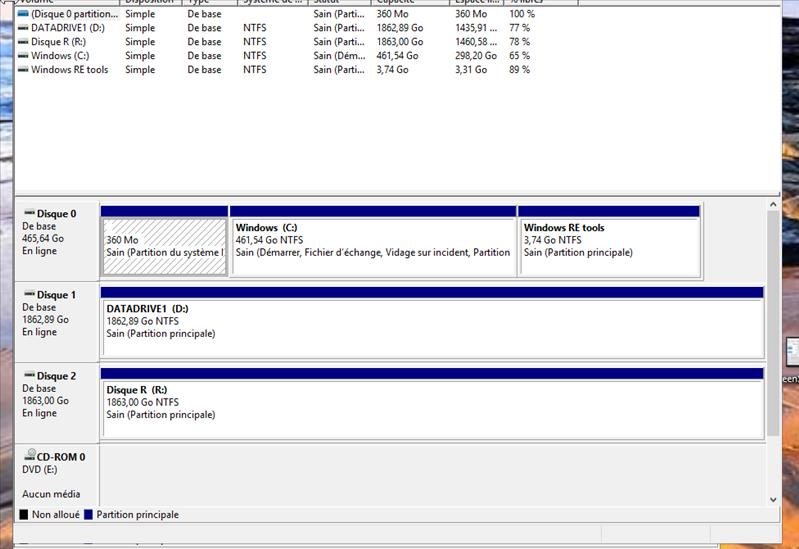Select Windows (C:) name in the volume list

60,56
